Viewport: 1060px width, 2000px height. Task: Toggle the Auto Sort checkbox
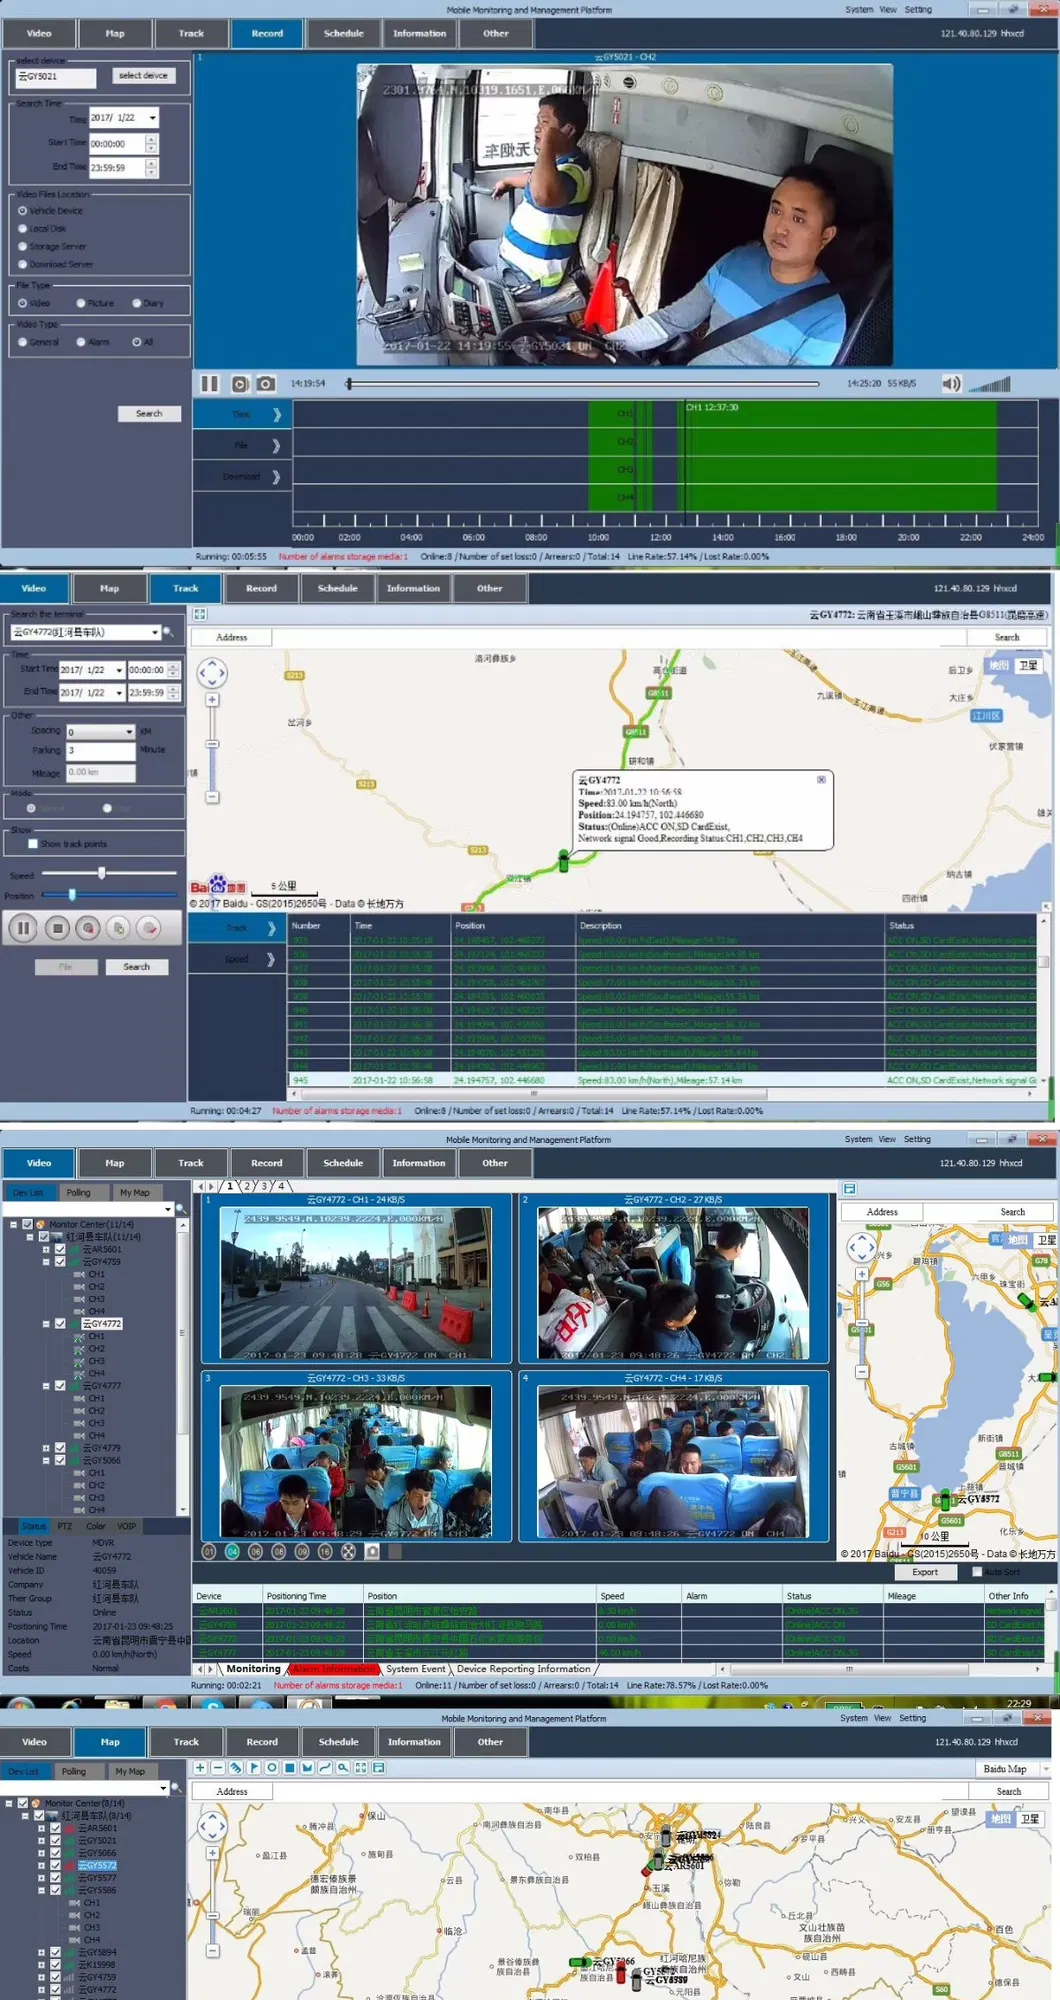[x=977, y=1572]
